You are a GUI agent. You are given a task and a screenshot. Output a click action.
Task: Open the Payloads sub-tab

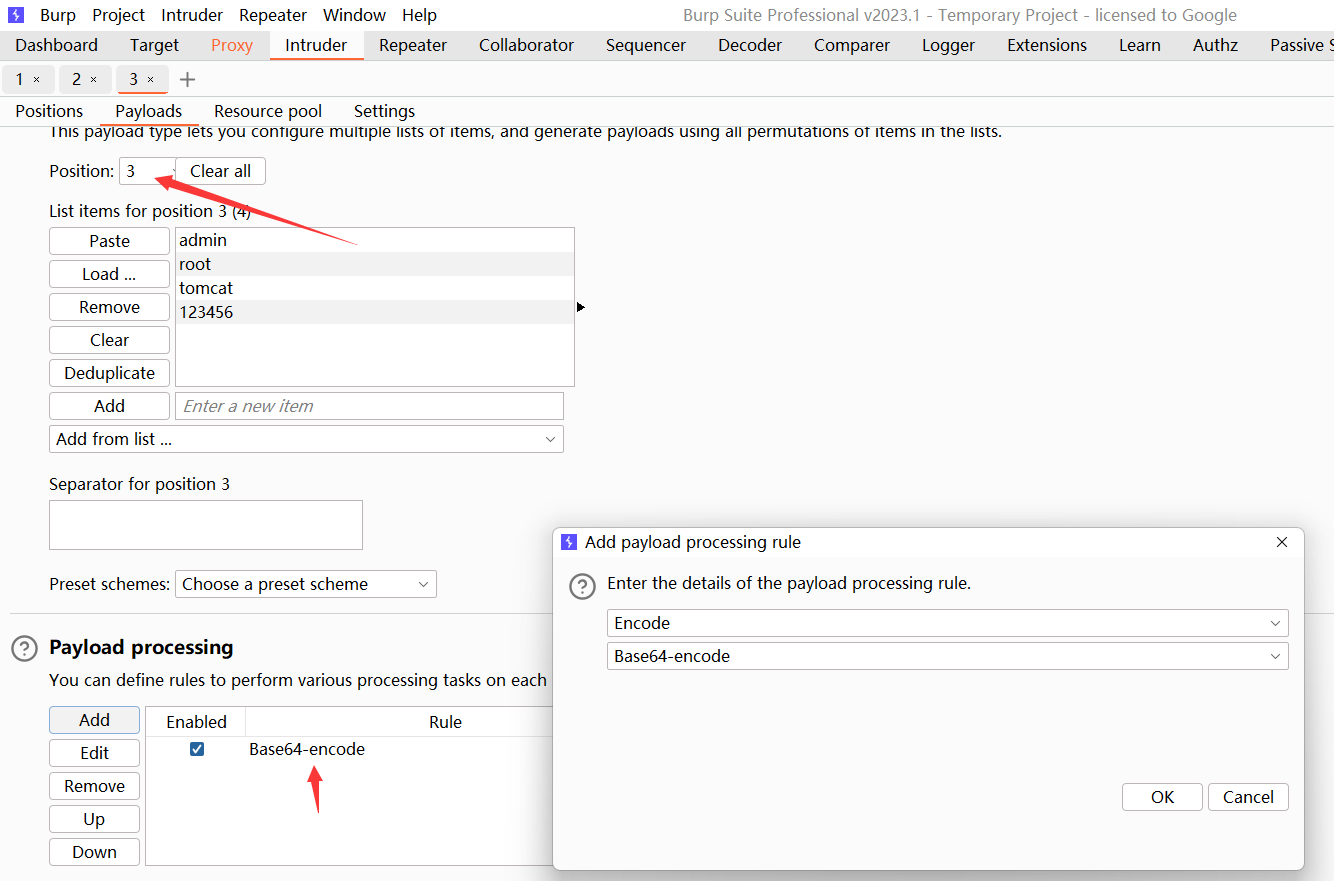point(148,111)
